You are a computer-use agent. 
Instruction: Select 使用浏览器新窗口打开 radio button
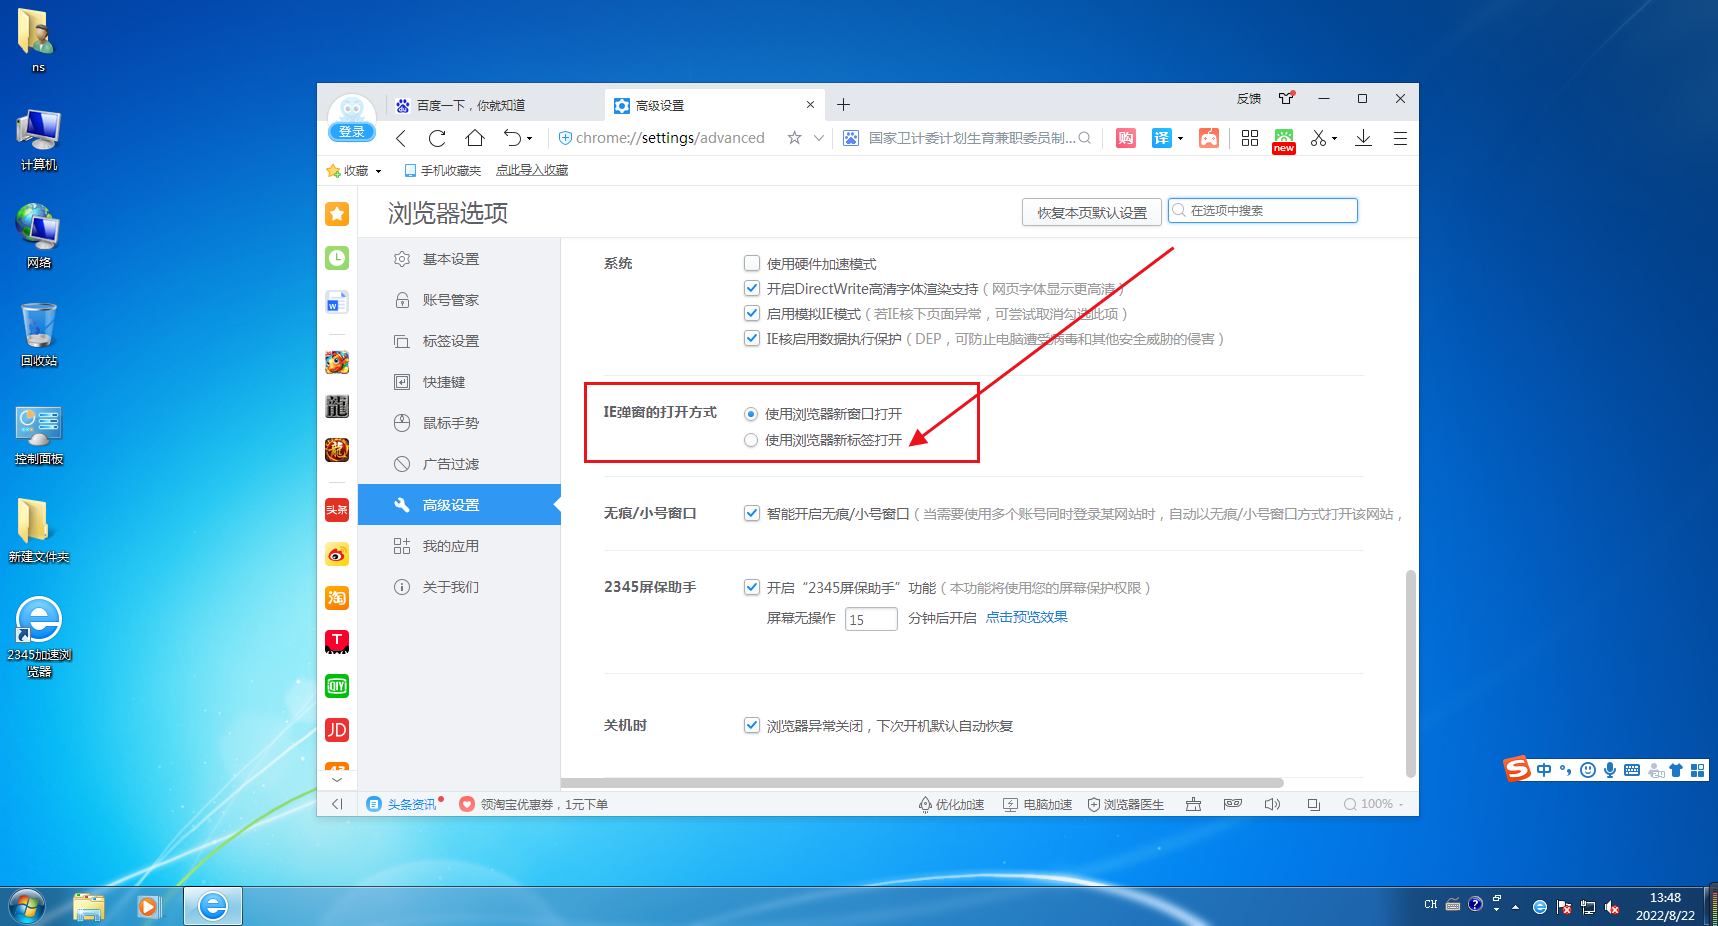click(x=751, y=414)
